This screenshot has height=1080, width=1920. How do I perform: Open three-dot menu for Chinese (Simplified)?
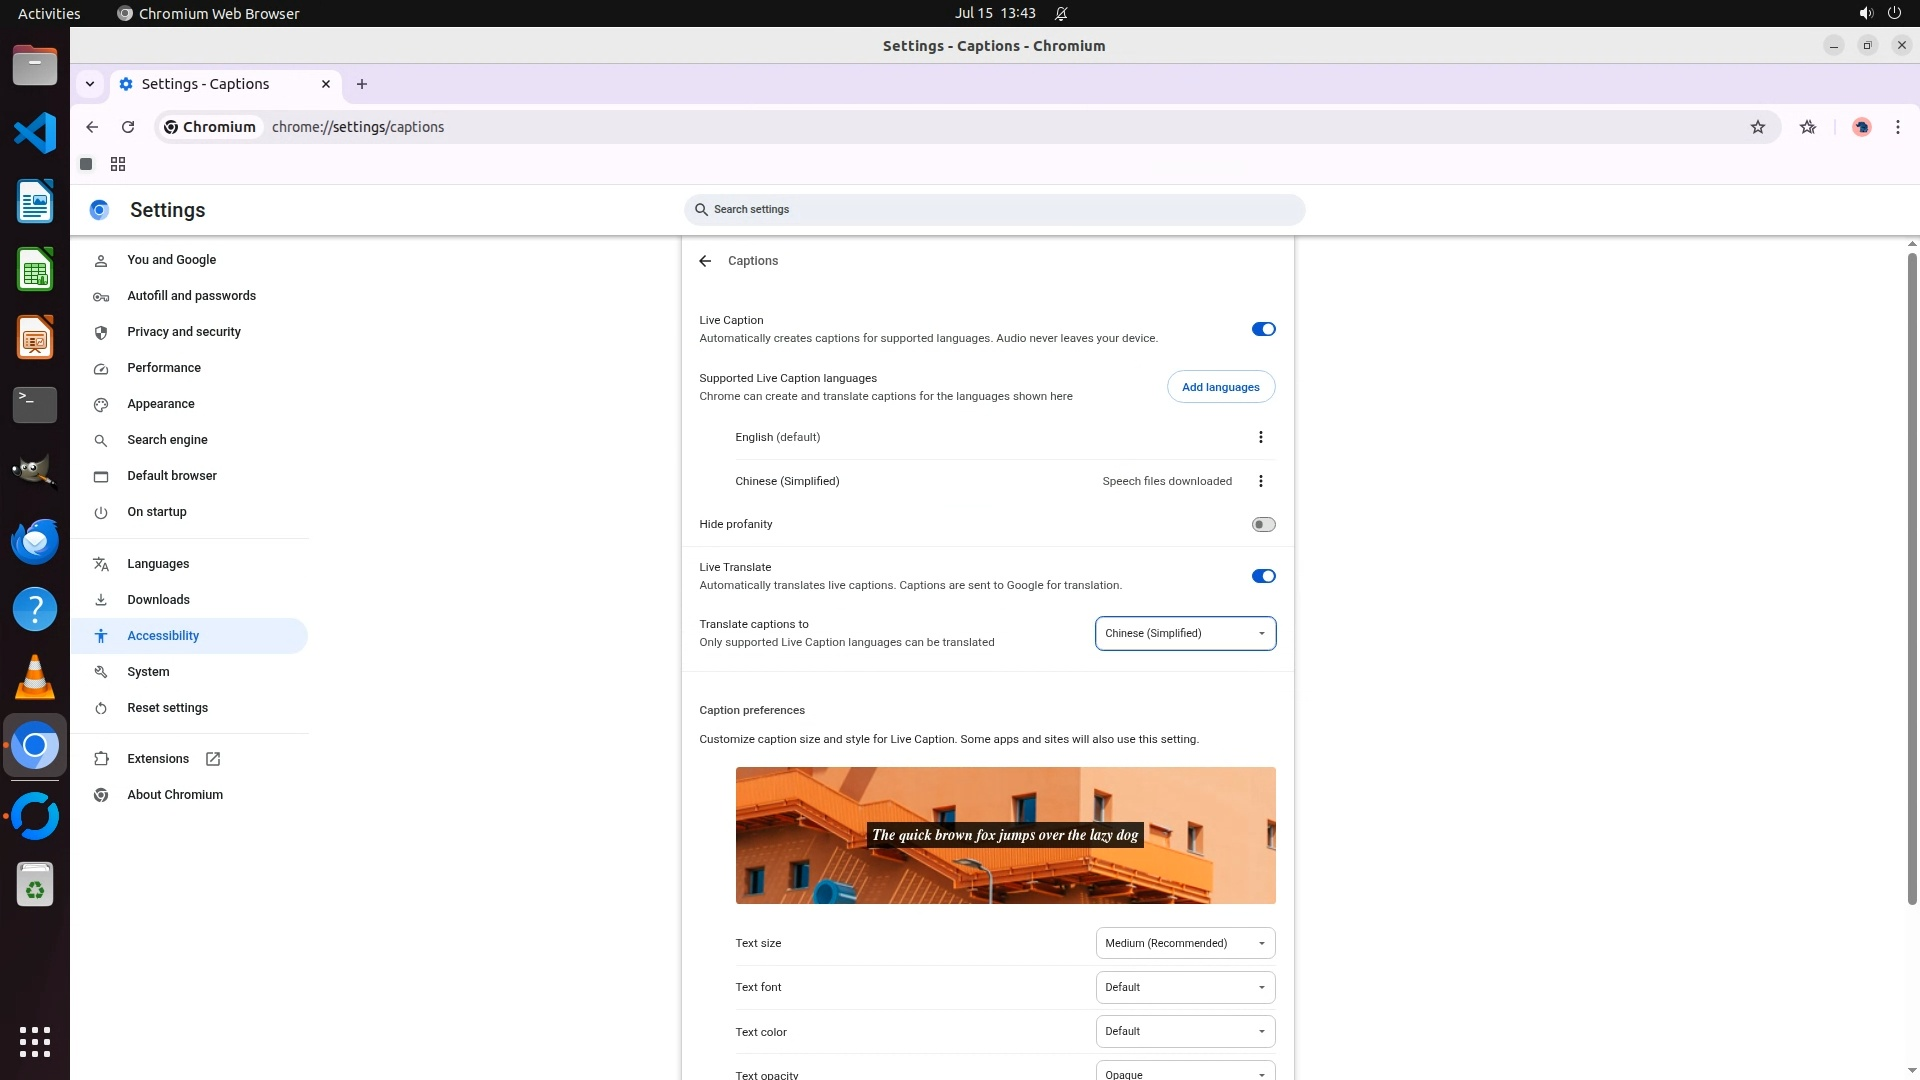tap(1260, 481)
